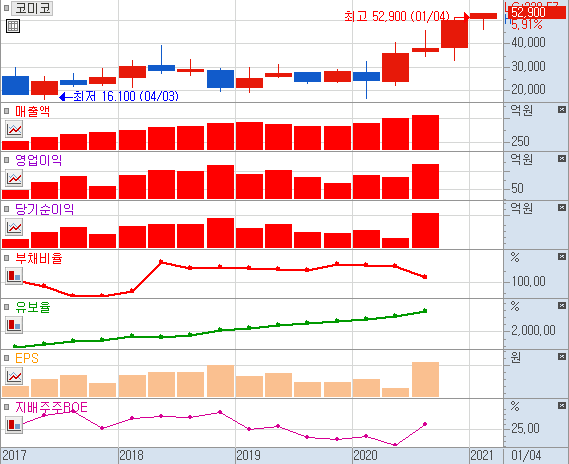The image size is (569, 464).
Task: Click the 40,000 price axis label
Action: tap(528, 42)
